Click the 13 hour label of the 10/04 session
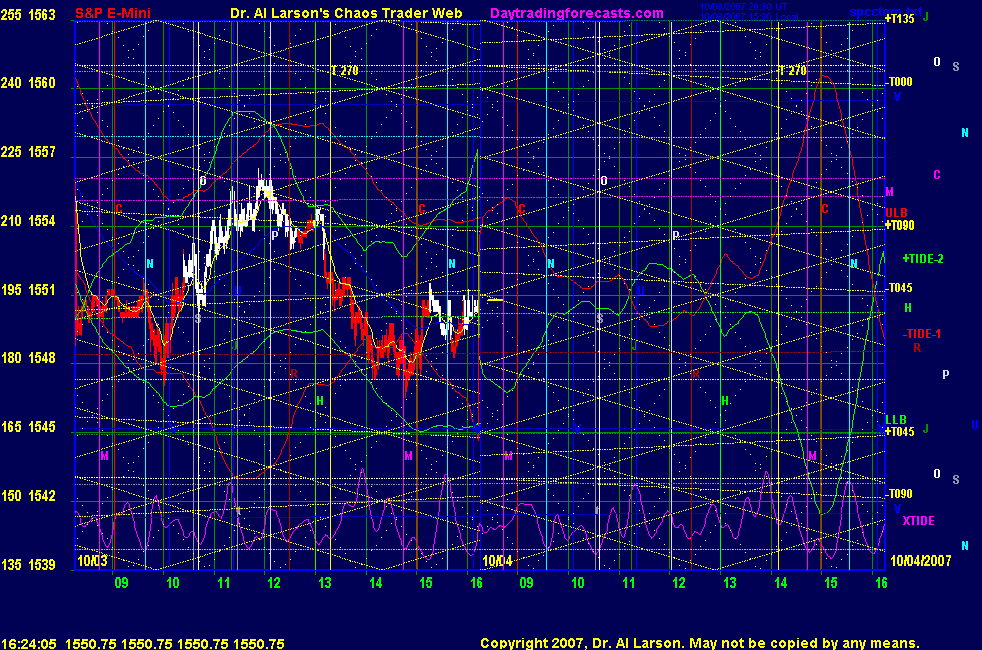The width and height of the screenshot is (982, 650). [x=730, y=583]
